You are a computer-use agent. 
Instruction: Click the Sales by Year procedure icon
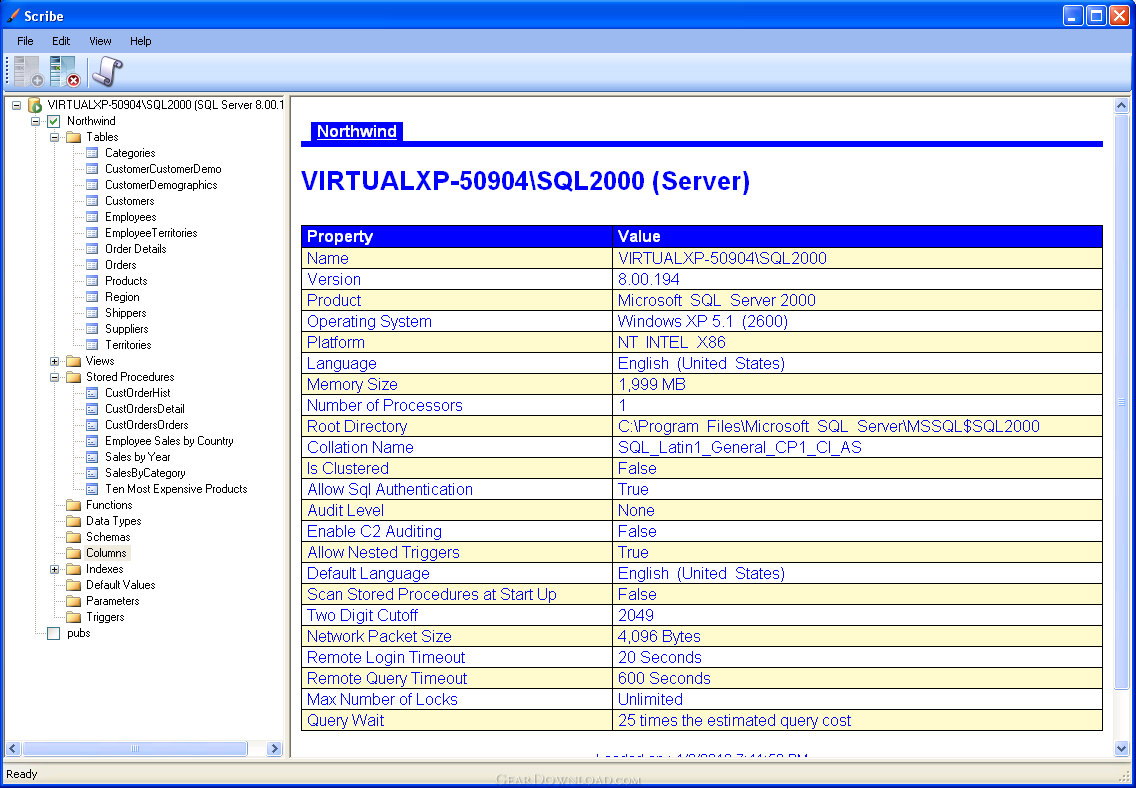92,456
